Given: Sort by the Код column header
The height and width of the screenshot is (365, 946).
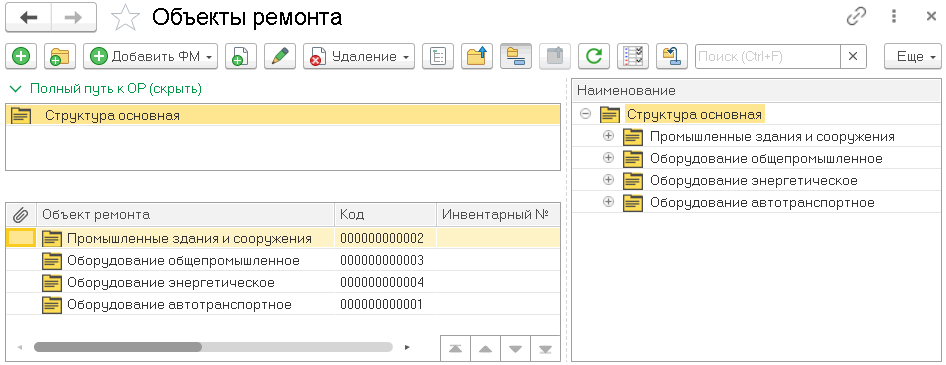Looking at the screenshot, I should 386,214.
